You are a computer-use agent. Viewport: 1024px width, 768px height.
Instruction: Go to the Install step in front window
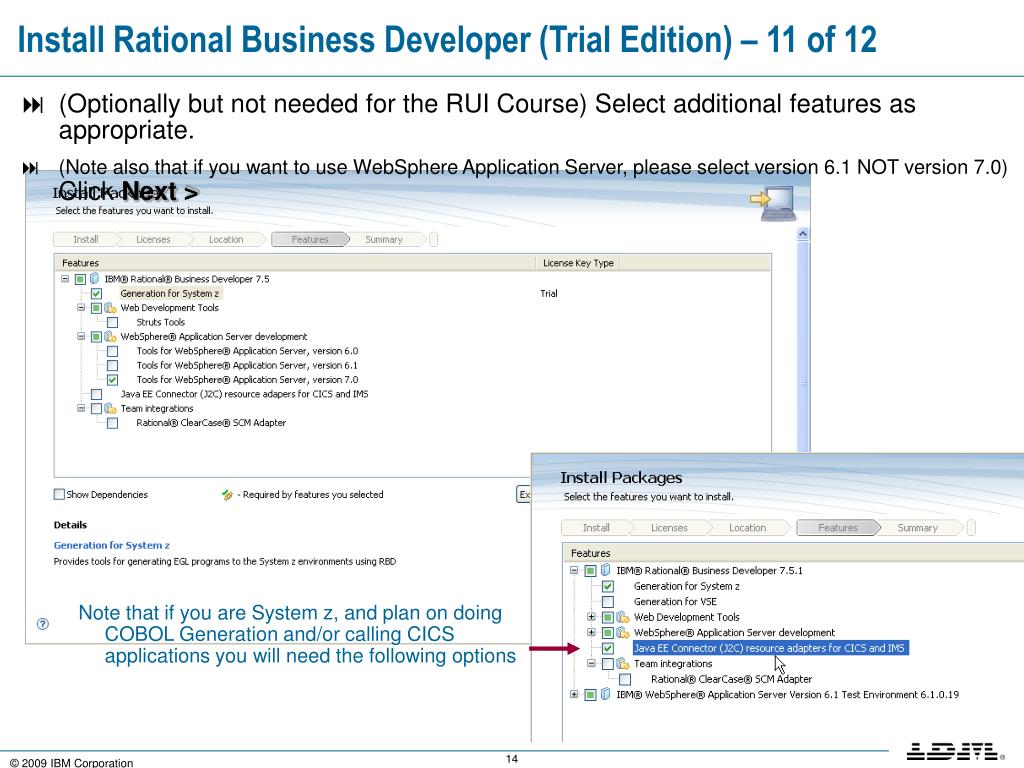[x=596, y=528]
